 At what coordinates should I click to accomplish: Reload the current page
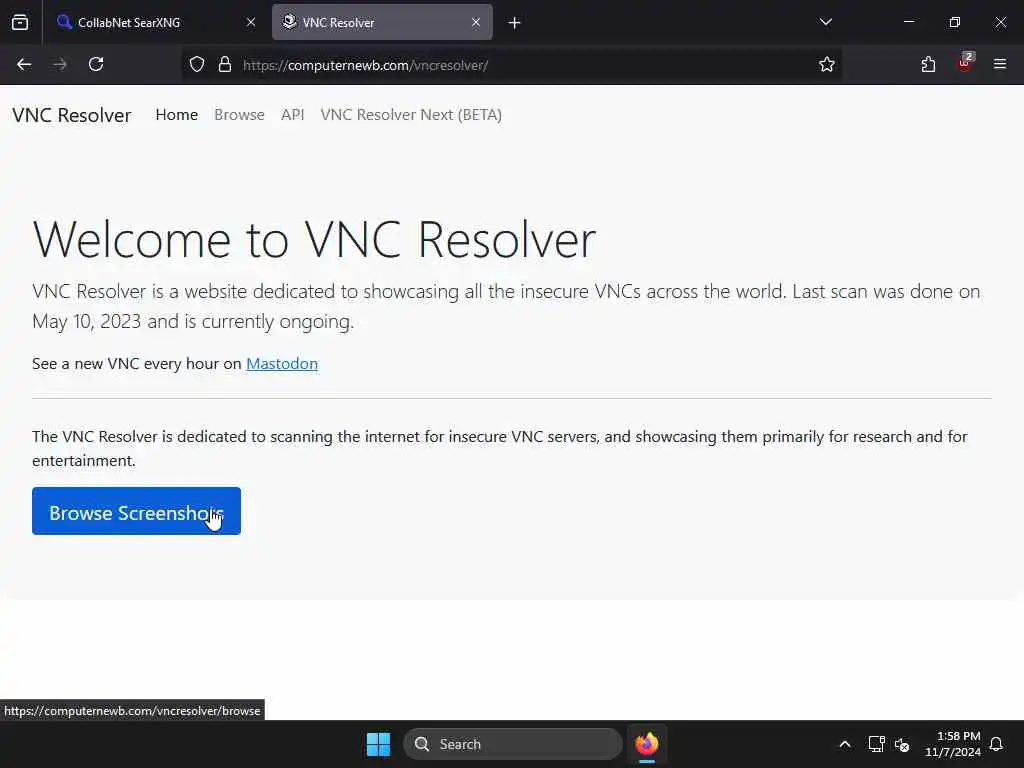96,64
